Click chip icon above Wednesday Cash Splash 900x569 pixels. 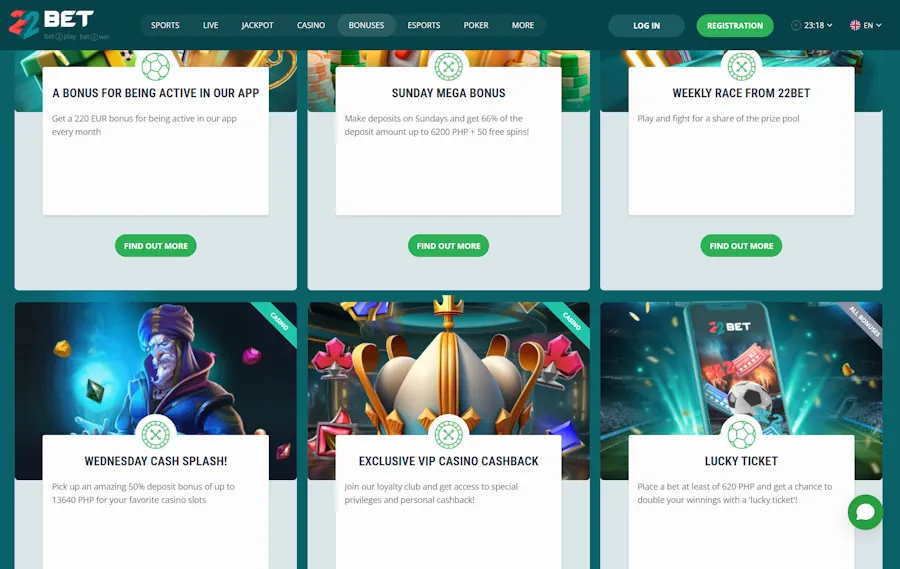(x=156, y=435)
